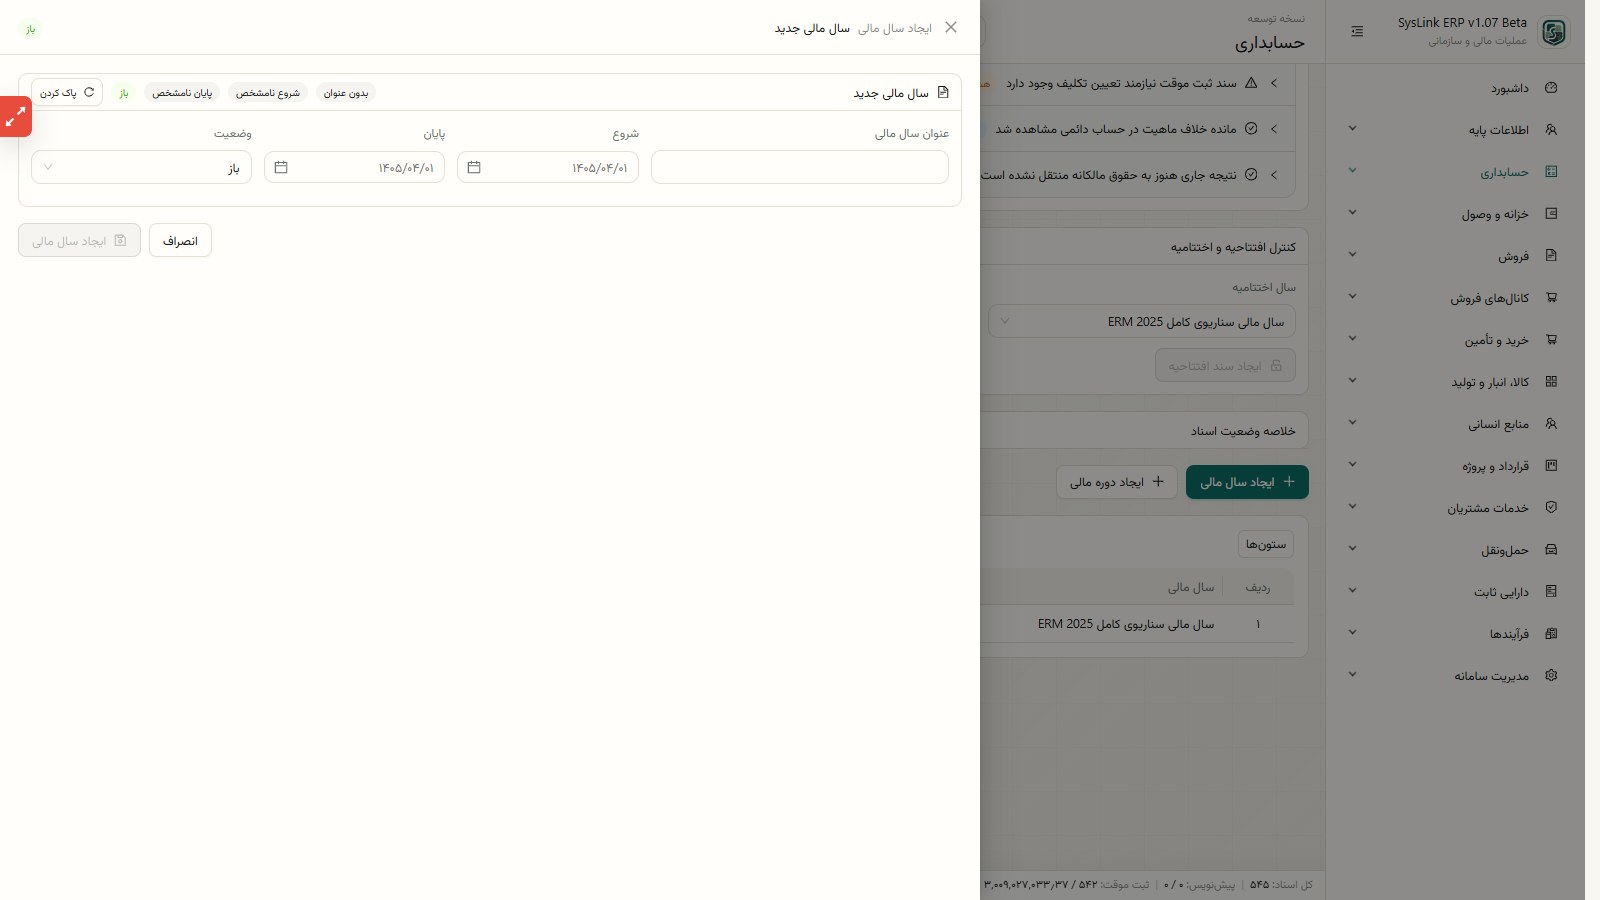The image size is (1600, 900).
Task: Click the شروع نامشخص tag
Action: tap(268, 92)
